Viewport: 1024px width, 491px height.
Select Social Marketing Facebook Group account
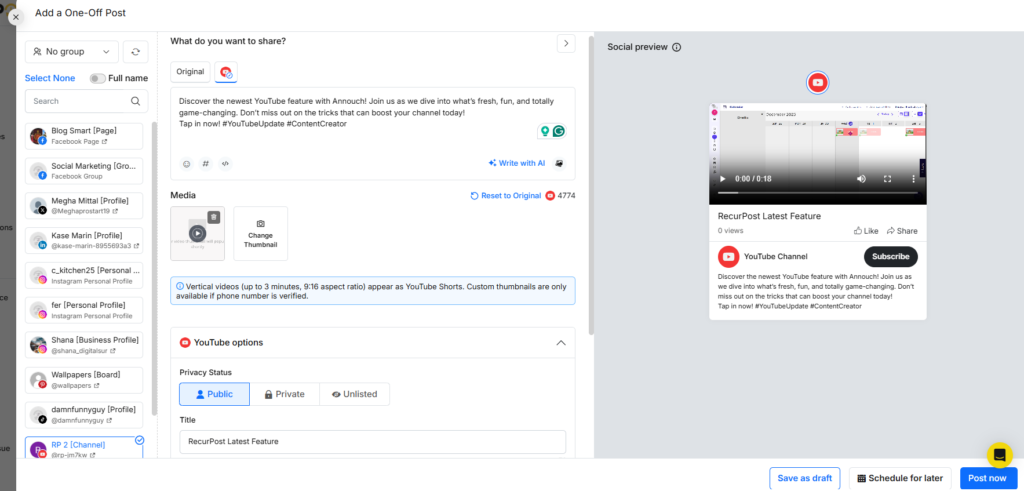[x=84, y=171]
